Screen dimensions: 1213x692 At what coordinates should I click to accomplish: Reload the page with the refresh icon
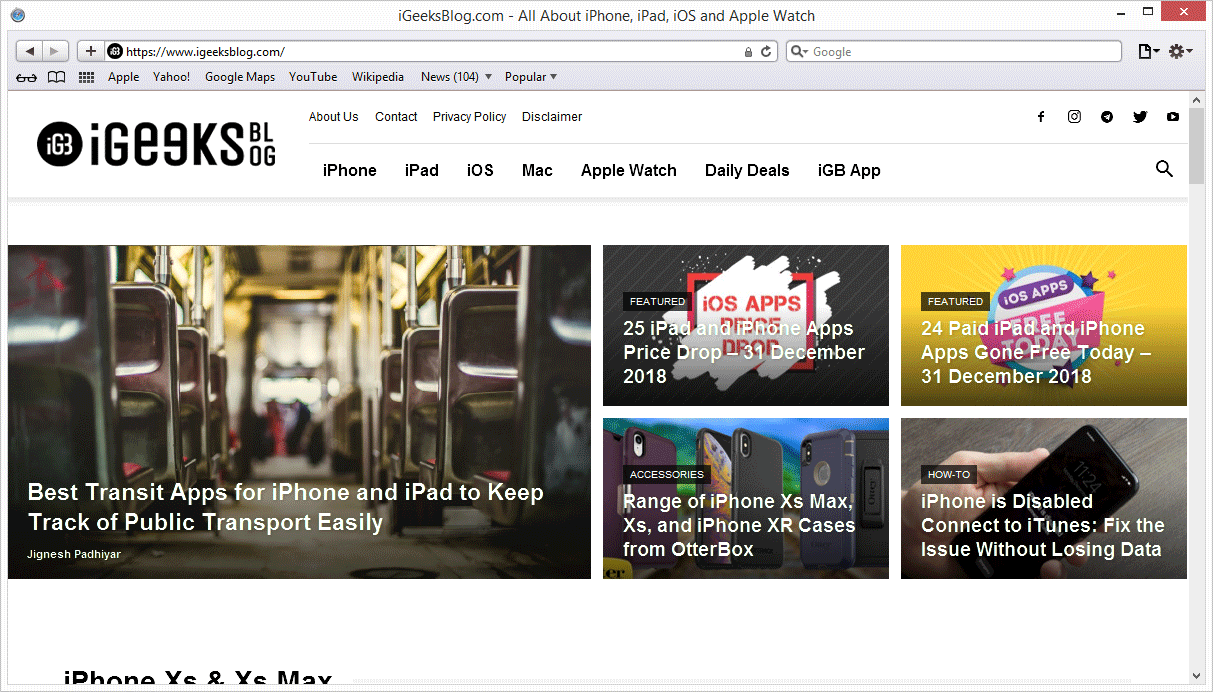pos(767,51)
